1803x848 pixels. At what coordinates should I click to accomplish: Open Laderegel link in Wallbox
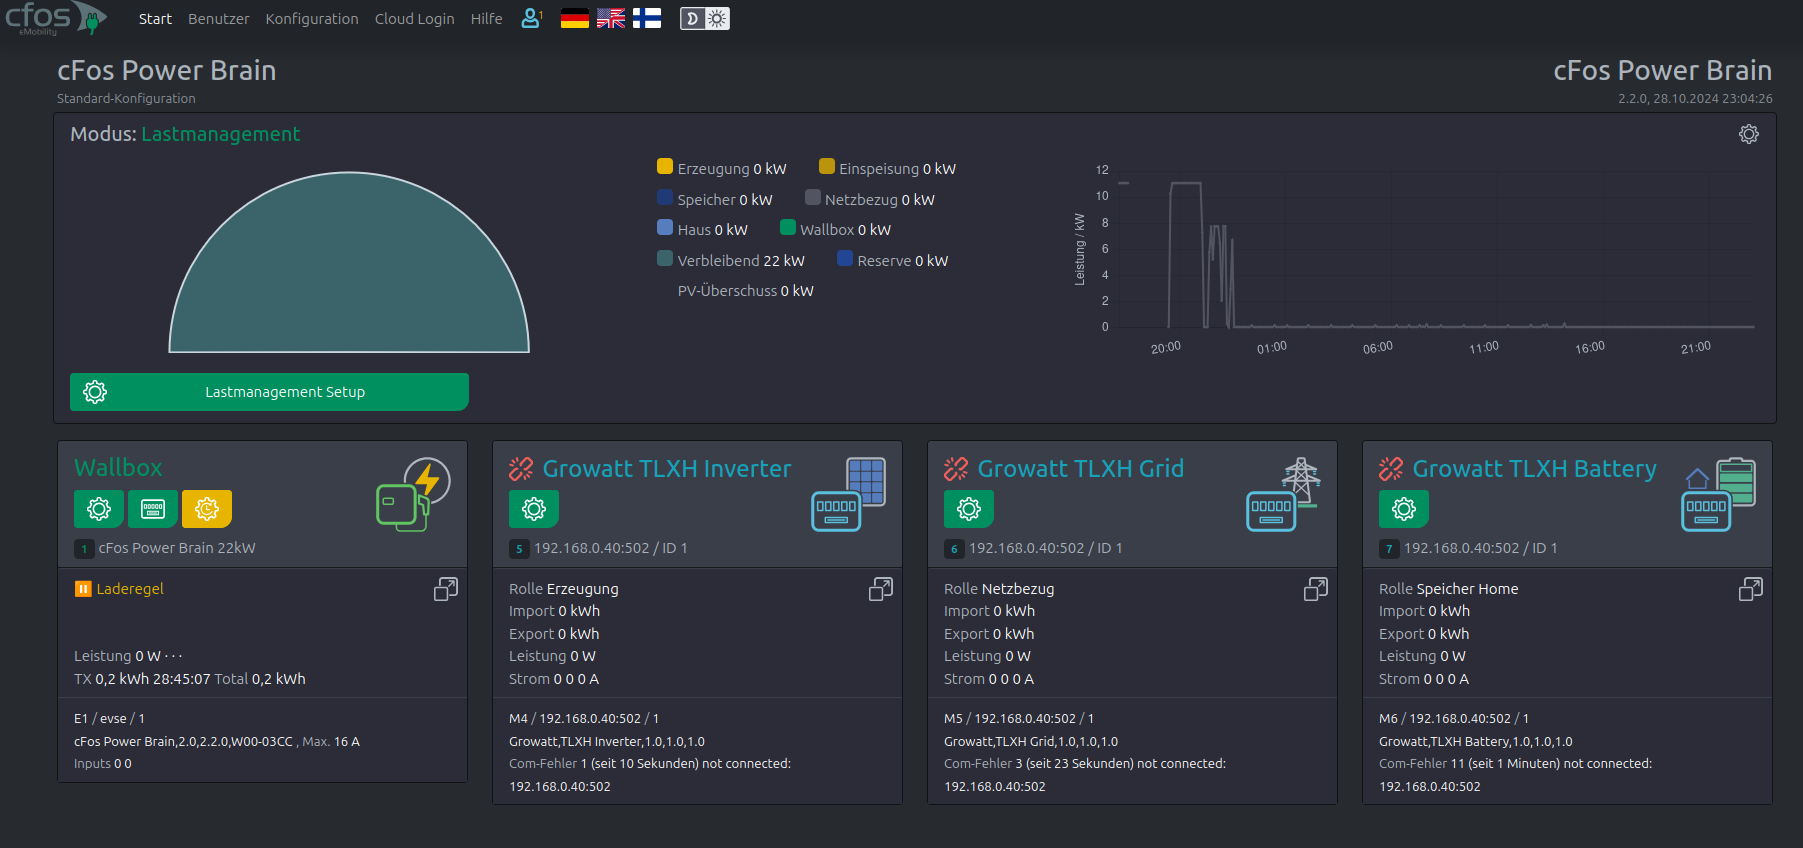point(130,589)
